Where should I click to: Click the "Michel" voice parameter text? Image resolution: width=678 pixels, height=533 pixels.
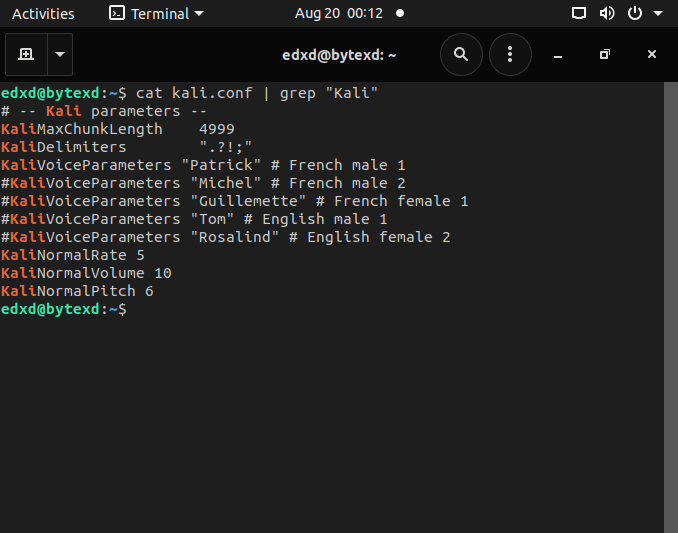coord(226,183)
